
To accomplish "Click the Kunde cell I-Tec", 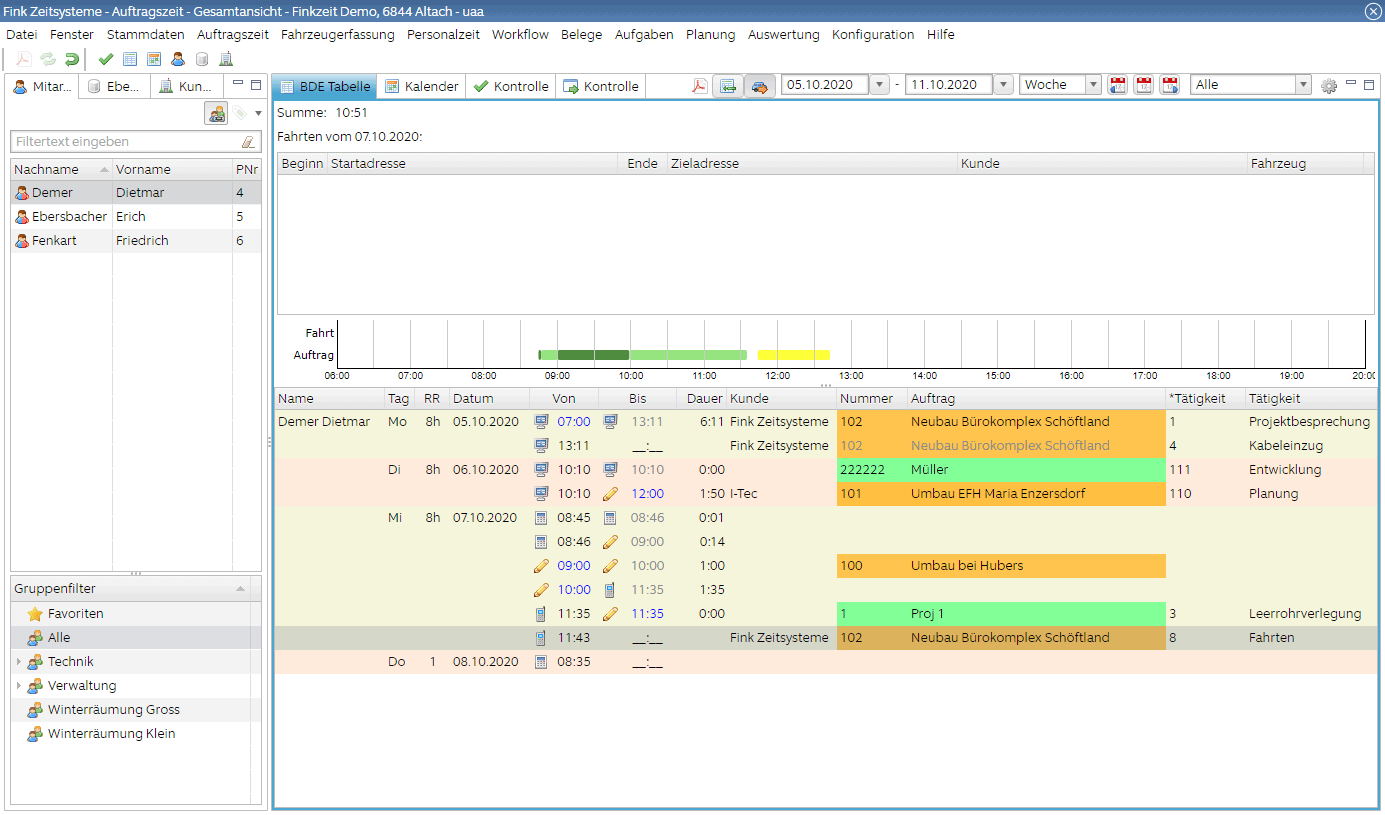I will (782, 494).
